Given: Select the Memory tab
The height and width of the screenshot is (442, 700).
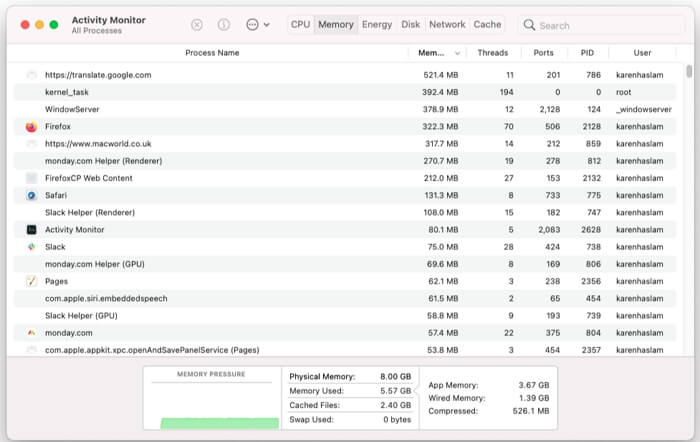Looking at the screenshot, I should [336, 25].
